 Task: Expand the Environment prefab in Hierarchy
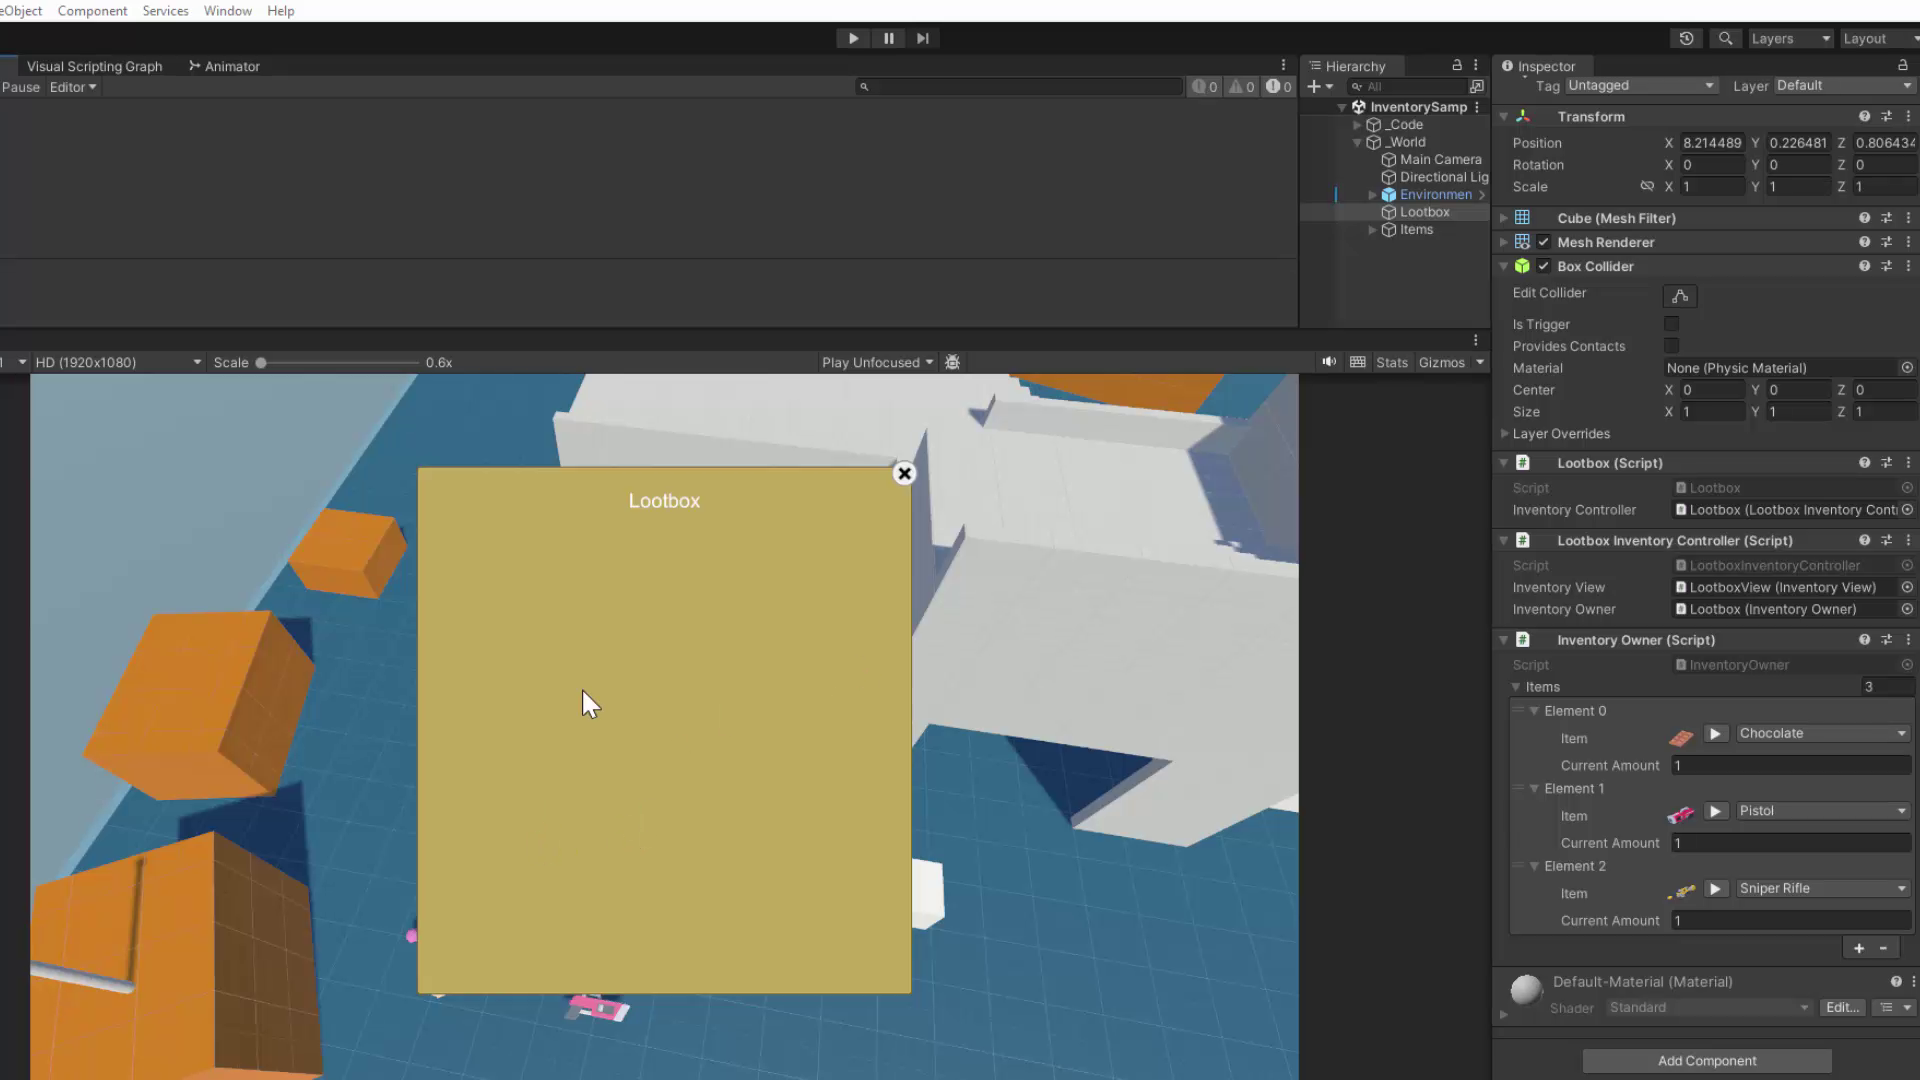point(1372,195)
